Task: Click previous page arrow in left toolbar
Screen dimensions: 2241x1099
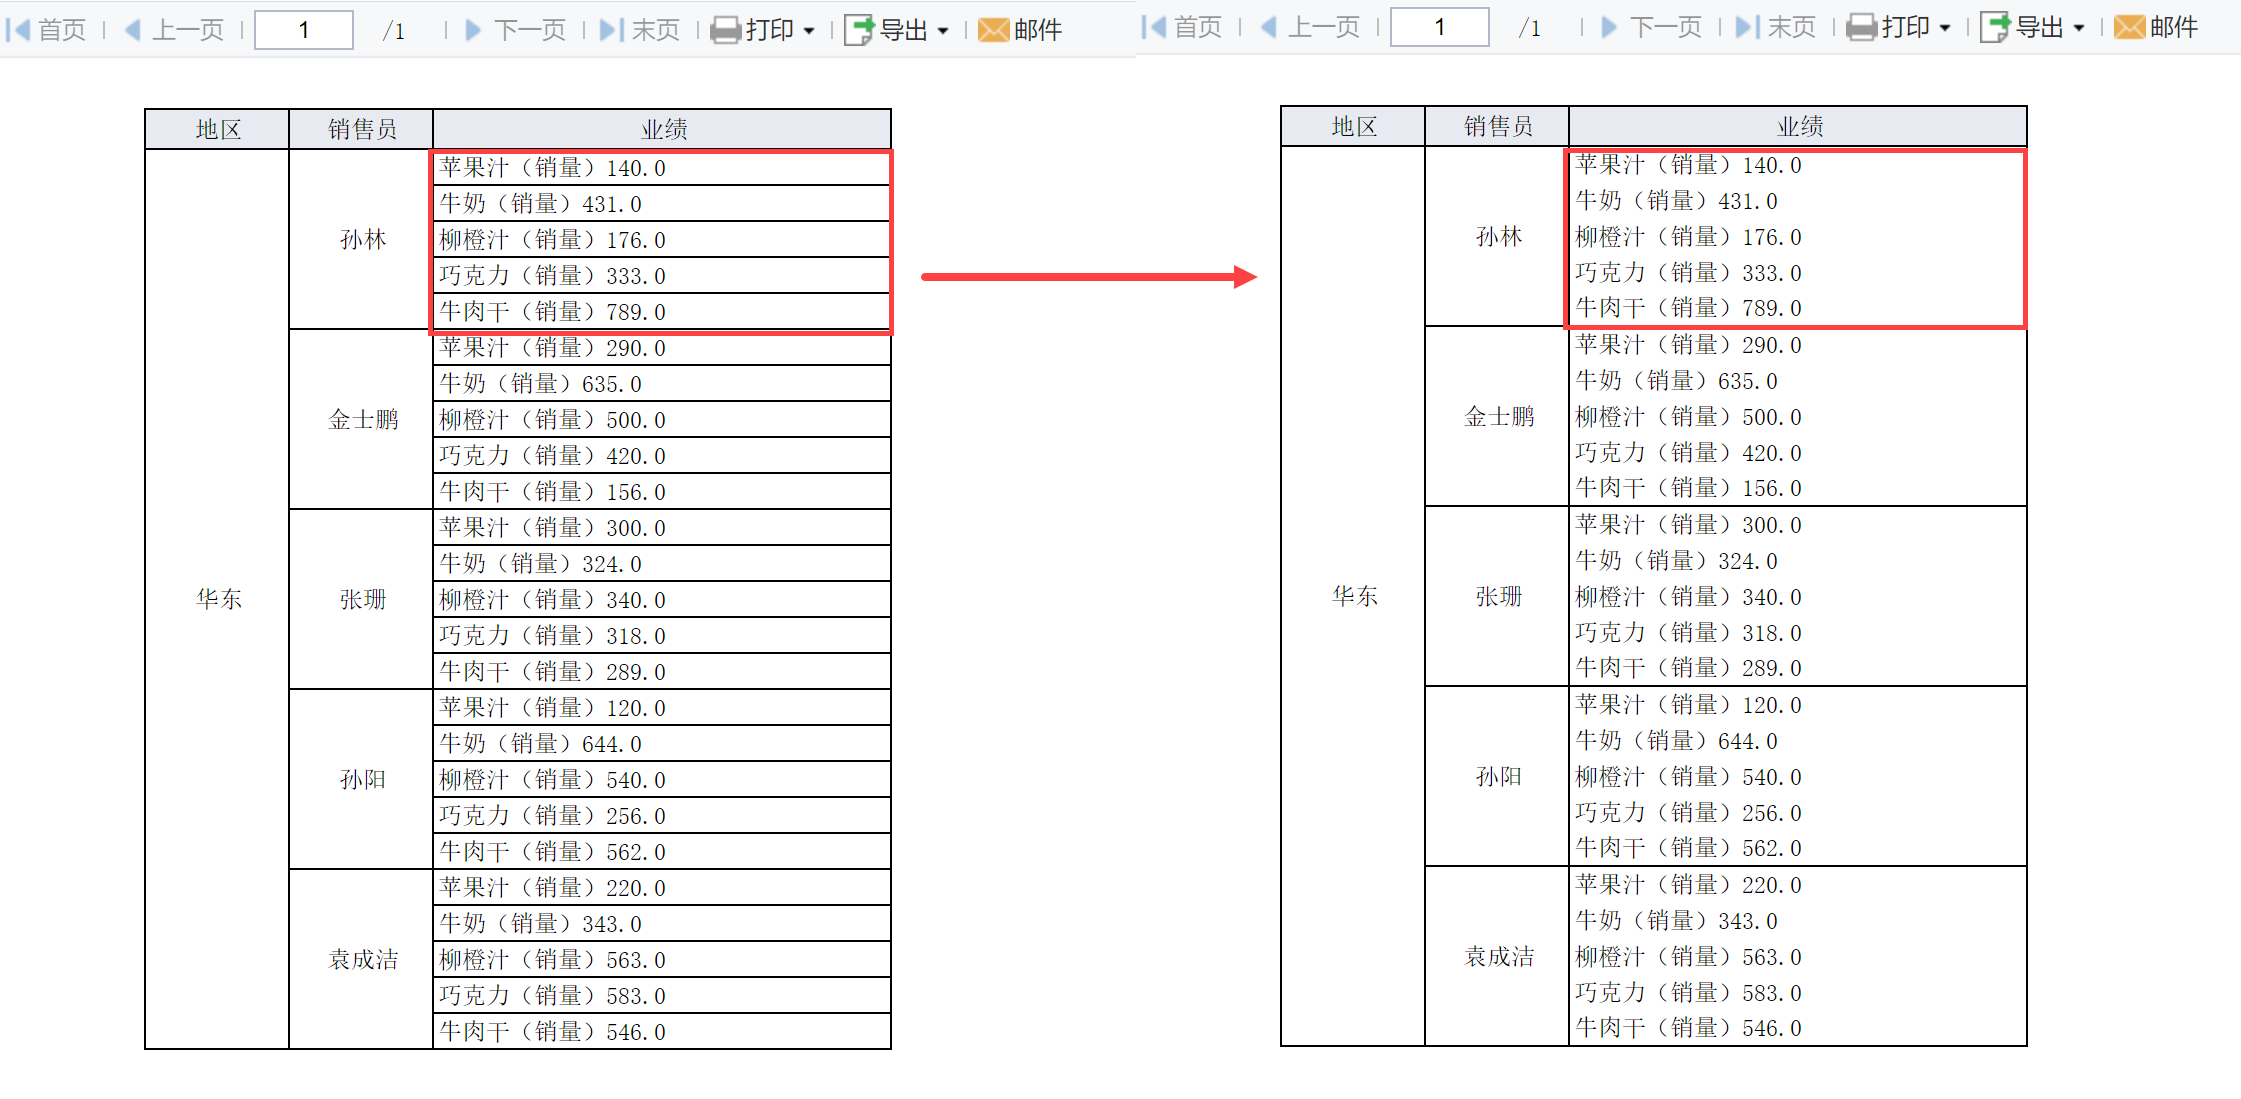Action: point(132,29)
